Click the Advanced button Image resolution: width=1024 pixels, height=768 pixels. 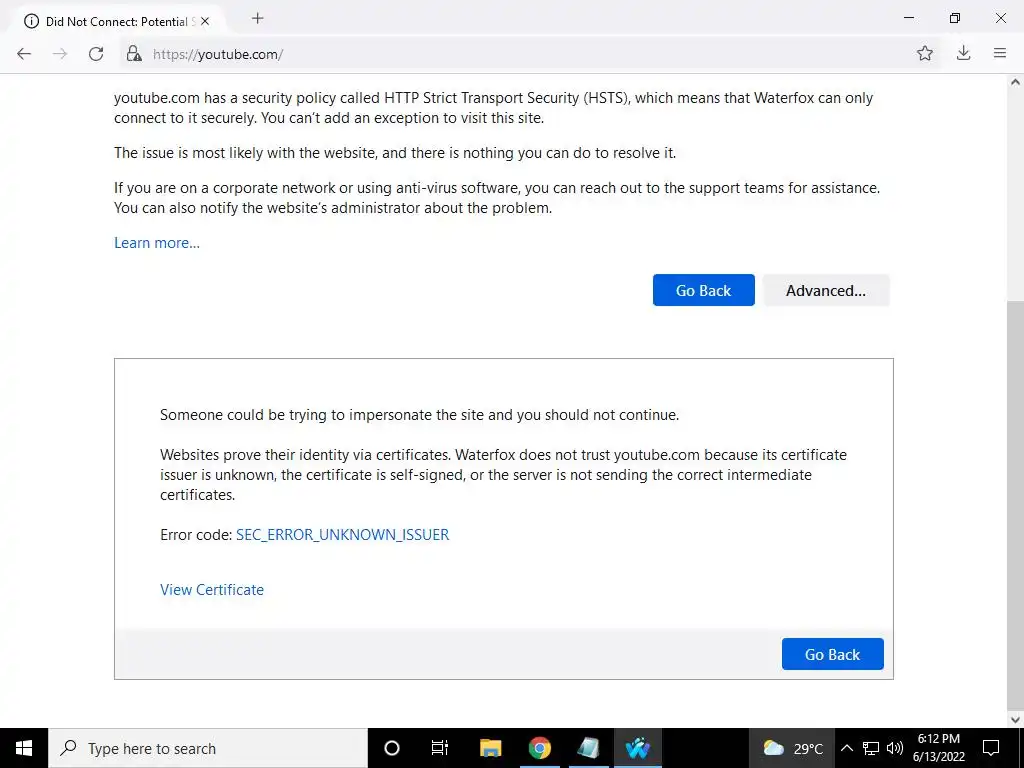coord(826,291)
